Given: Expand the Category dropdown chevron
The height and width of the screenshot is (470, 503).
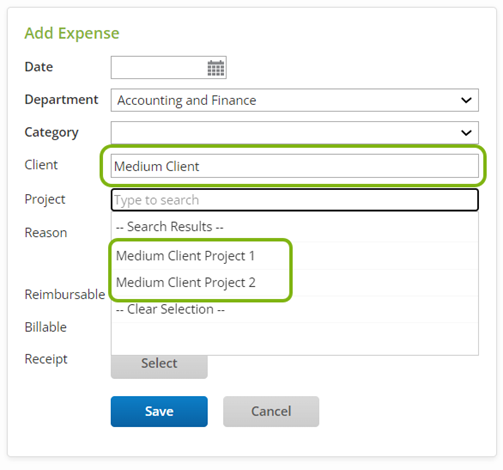Looking at the screenshot, I should coord(466,133).
